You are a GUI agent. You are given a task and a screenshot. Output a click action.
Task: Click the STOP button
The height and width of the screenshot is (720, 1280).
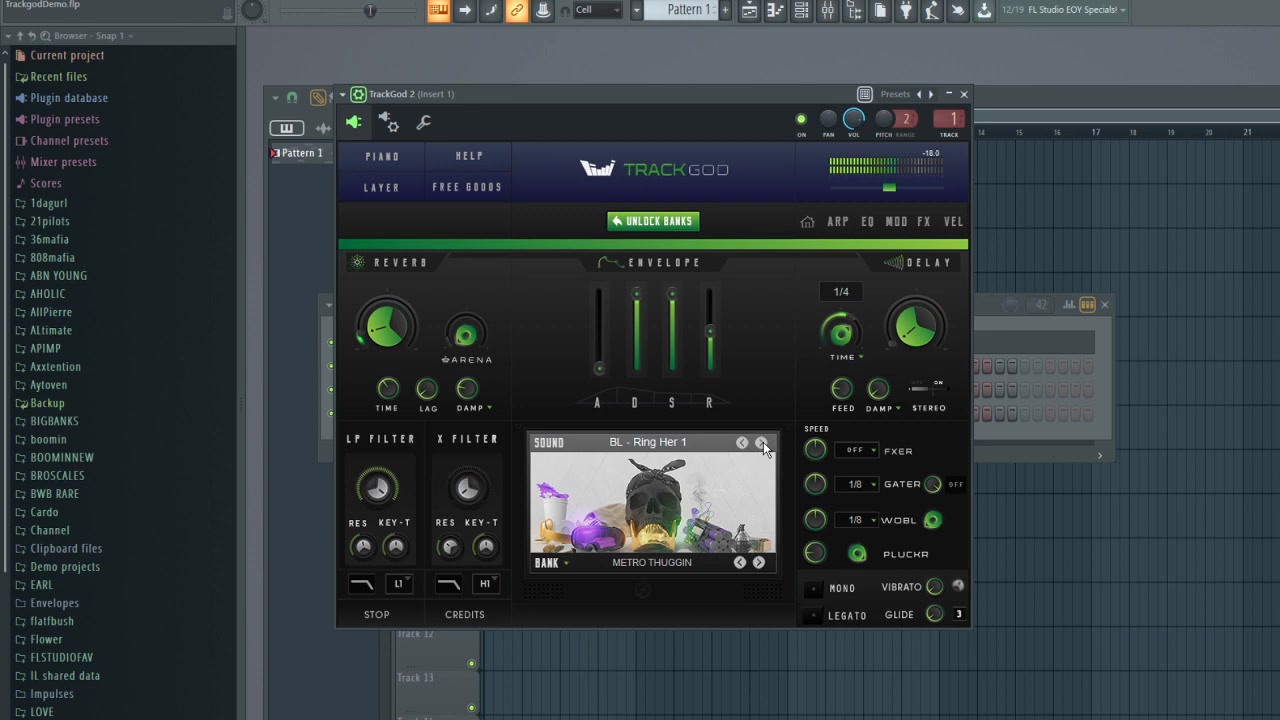[377, 615]
